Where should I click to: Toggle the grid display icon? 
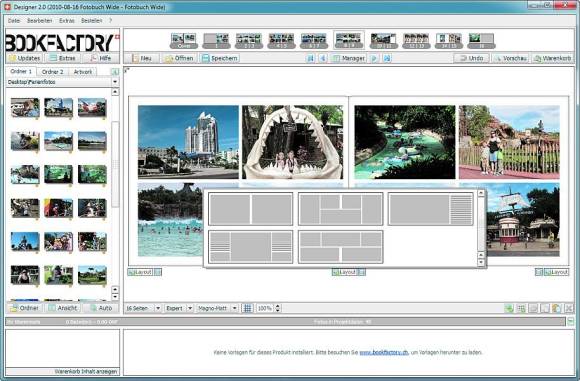tap(247, 308)
